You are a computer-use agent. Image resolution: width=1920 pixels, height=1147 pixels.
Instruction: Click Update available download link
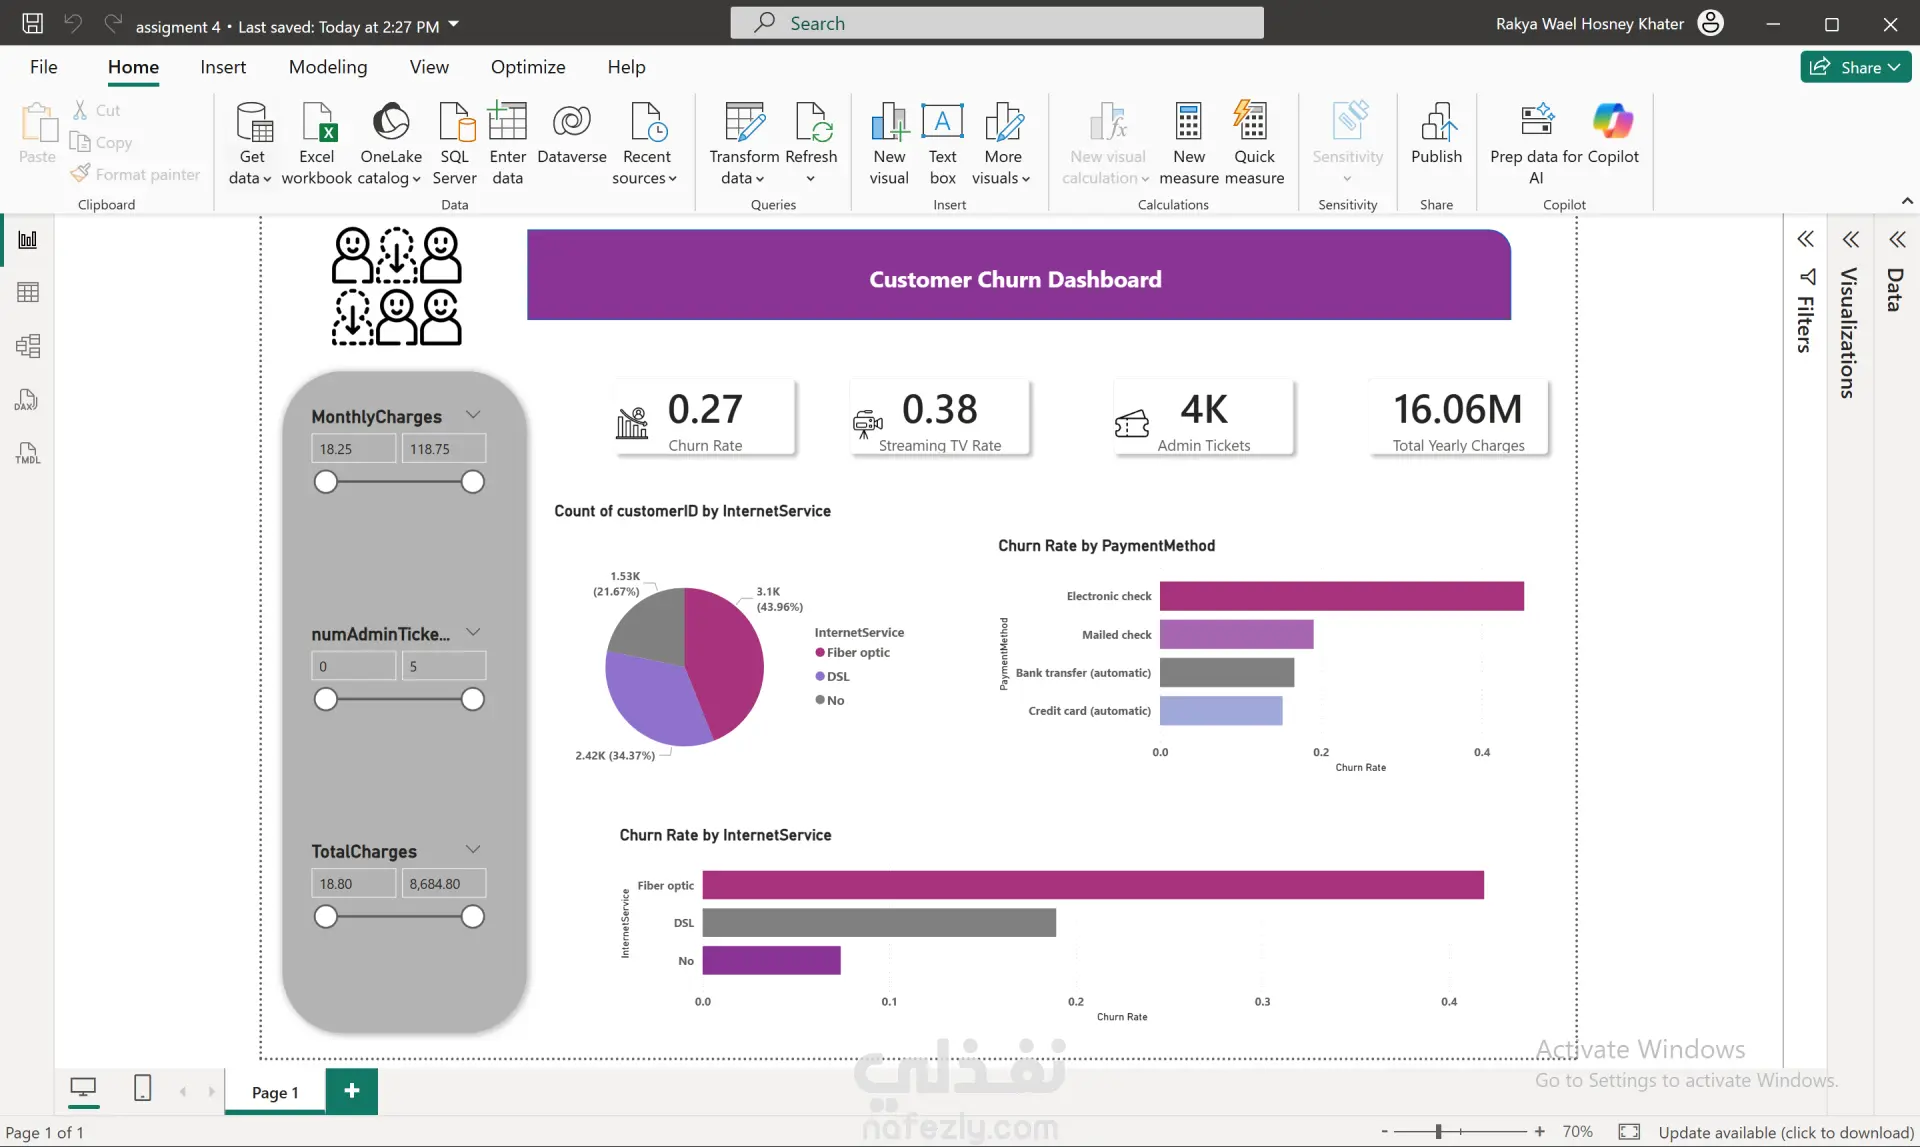1786,1132
